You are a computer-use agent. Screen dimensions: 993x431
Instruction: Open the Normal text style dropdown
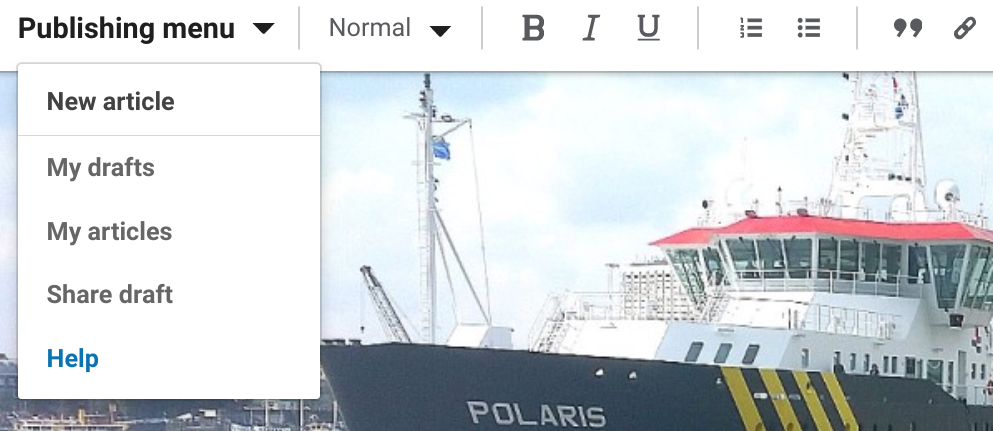tap(389, 28)
